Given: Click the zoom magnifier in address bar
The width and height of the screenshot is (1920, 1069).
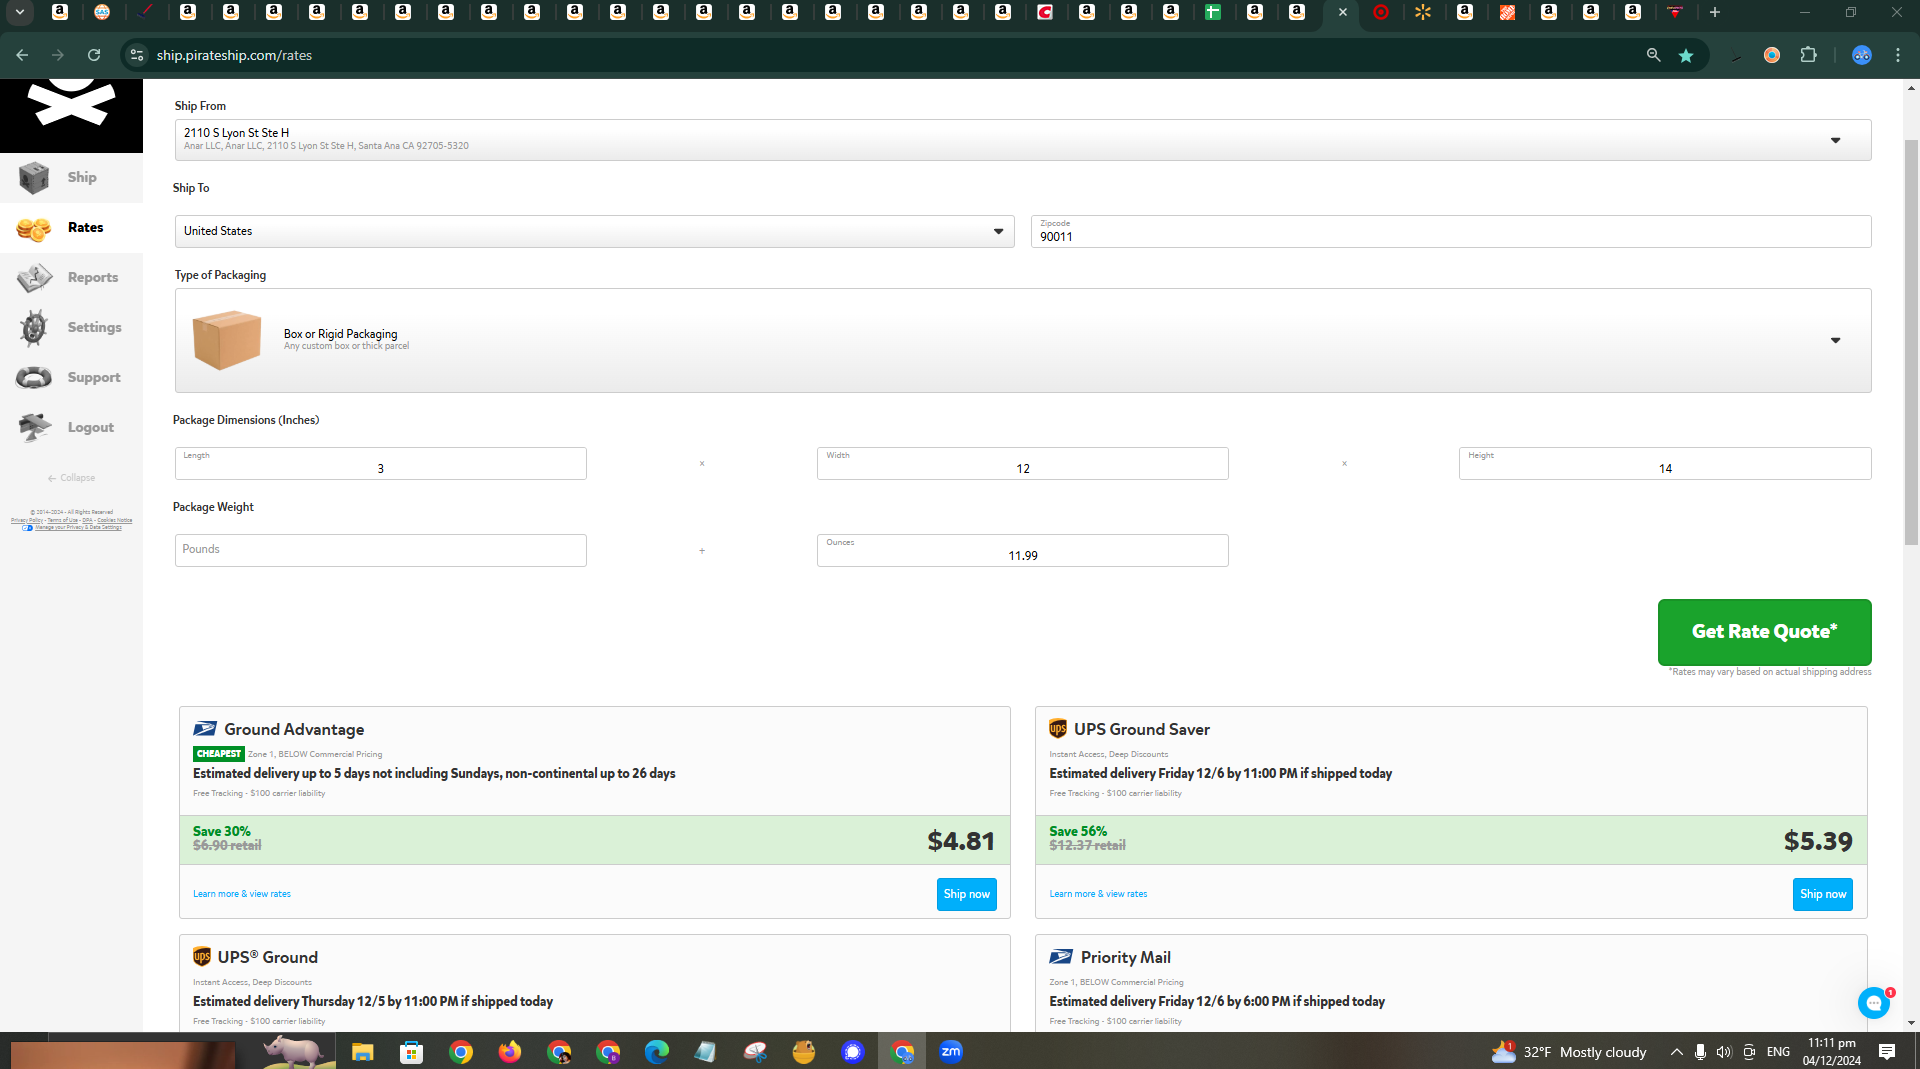Looking at the screenshot, I should [x=1653, y=55].
